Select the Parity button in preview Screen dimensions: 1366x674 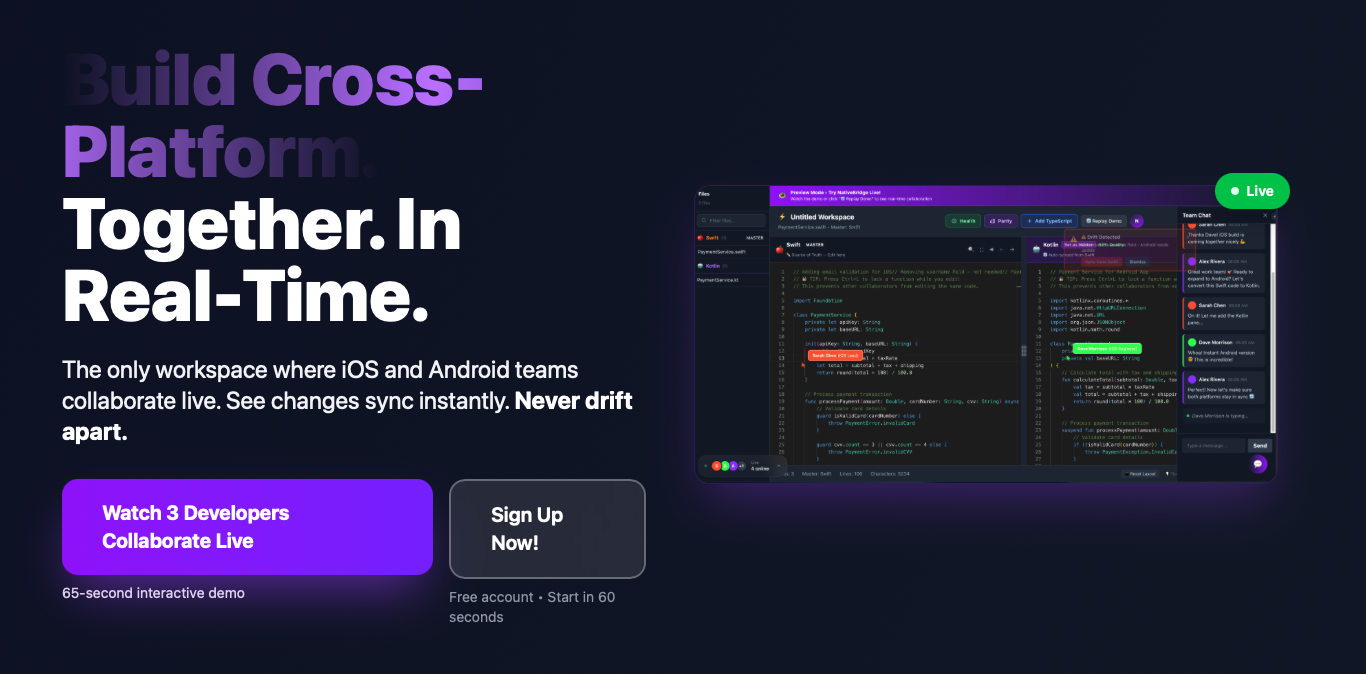1001,221
